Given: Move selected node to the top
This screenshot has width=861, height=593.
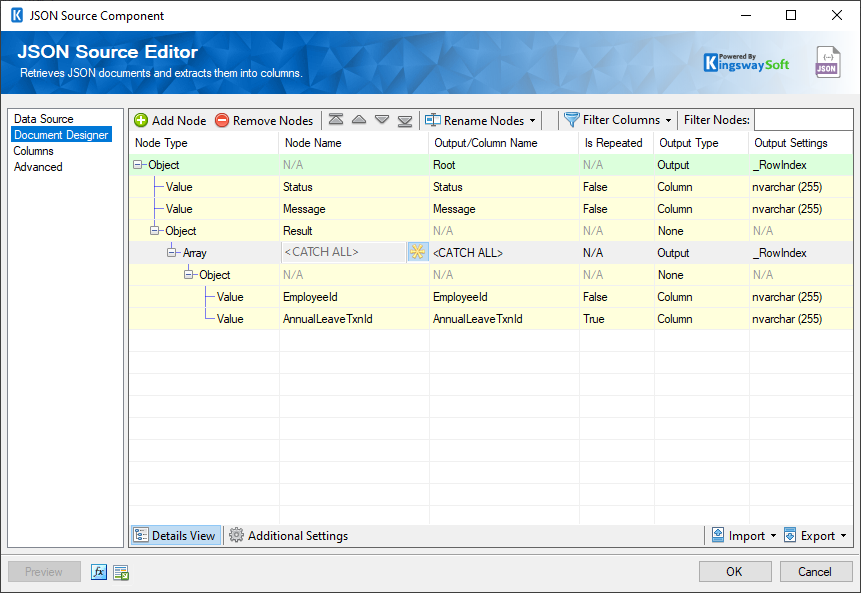Looking at the screenshot, I should point(336,120).
